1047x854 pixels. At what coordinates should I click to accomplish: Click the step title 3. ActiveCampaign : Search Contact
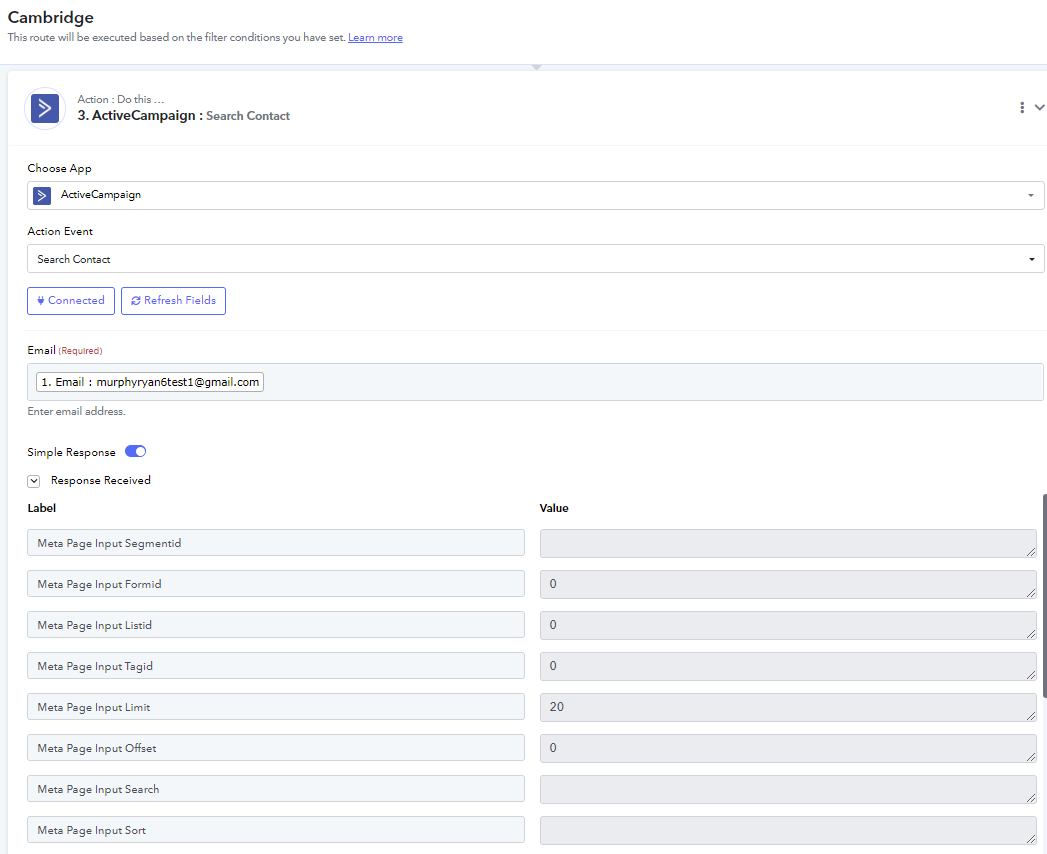pyautogui.click(x=184, y=116)
